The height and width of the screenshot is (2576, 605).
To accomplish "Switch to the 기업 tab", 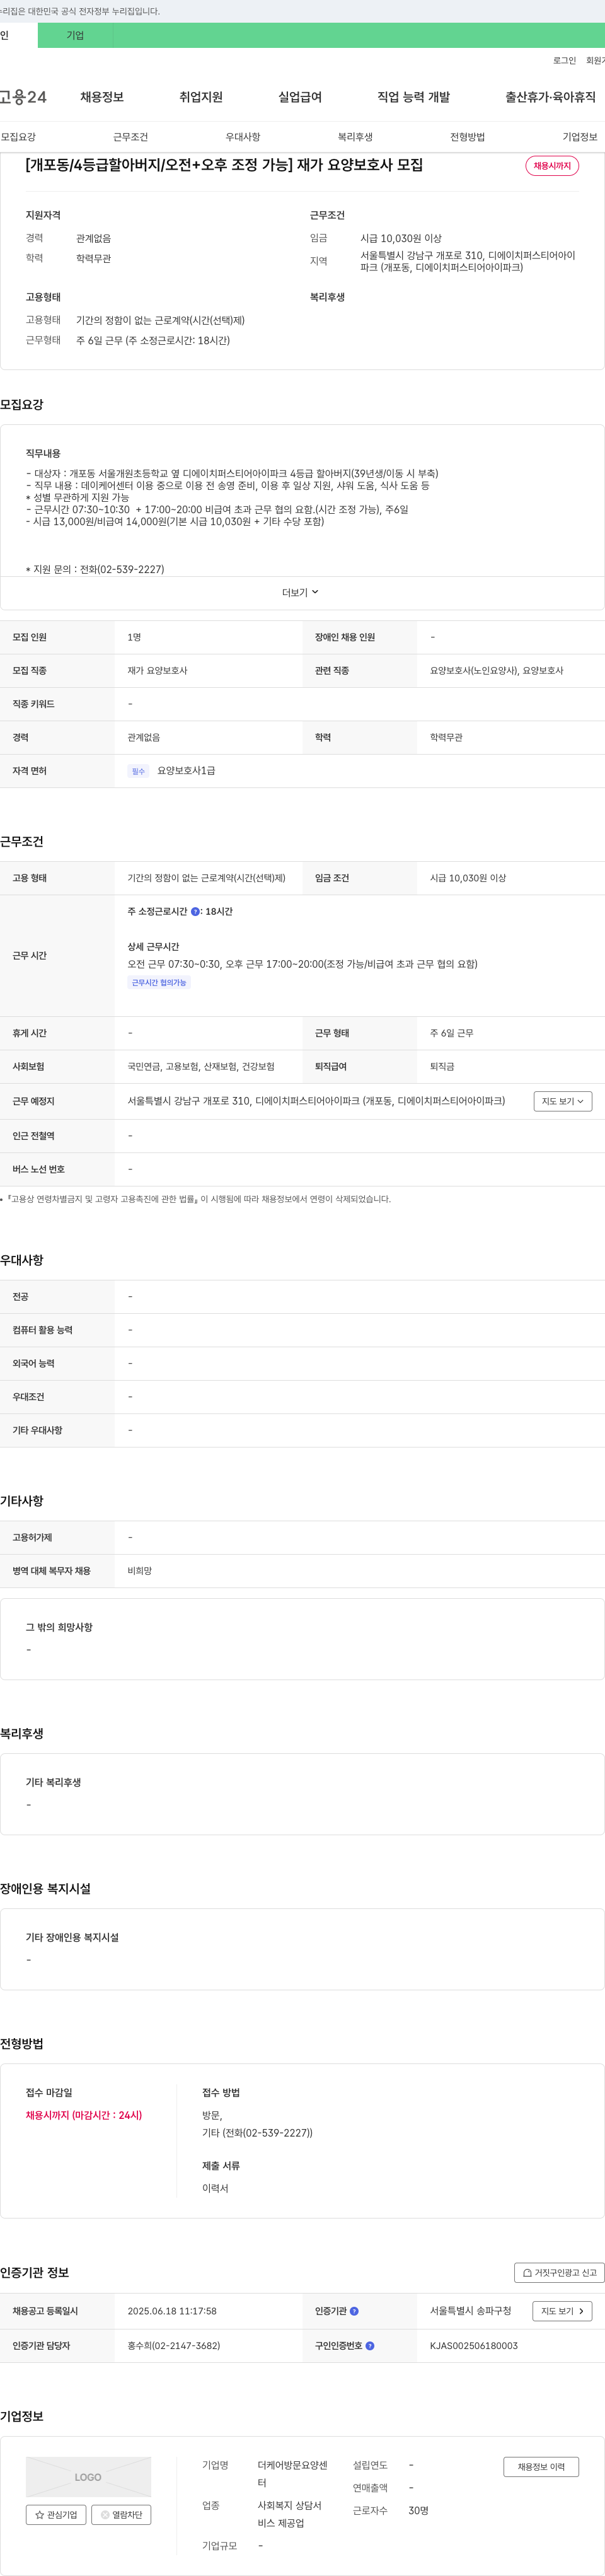I will coord(75,35).
